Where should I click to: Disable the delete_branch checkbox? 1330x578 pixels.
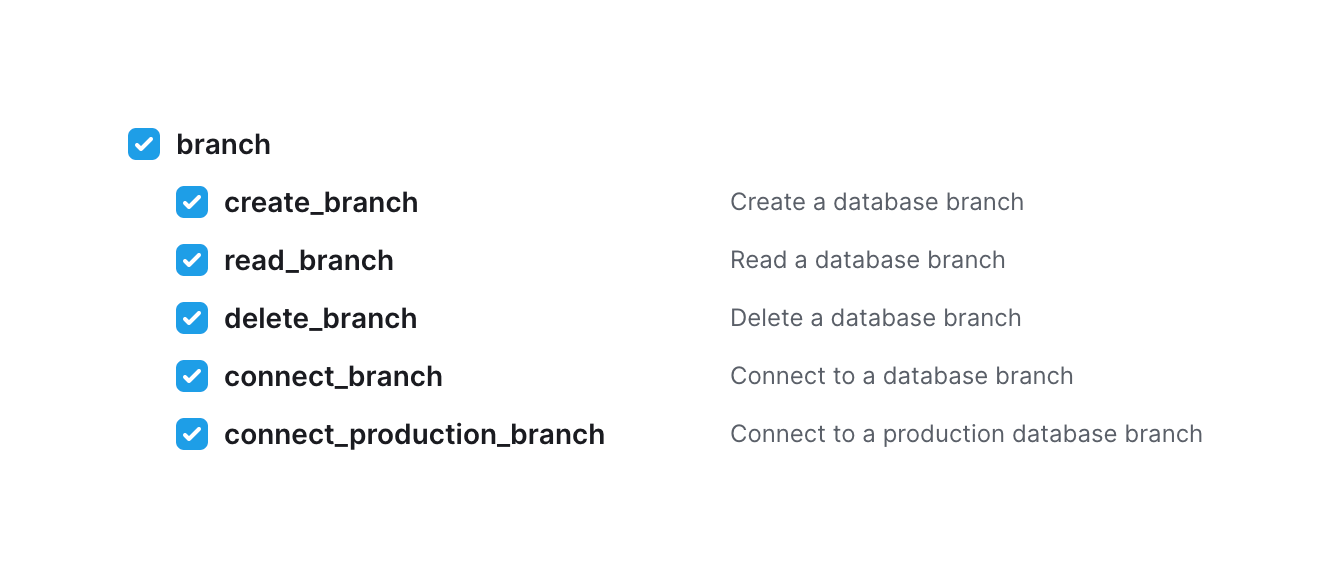click(192, 318)
